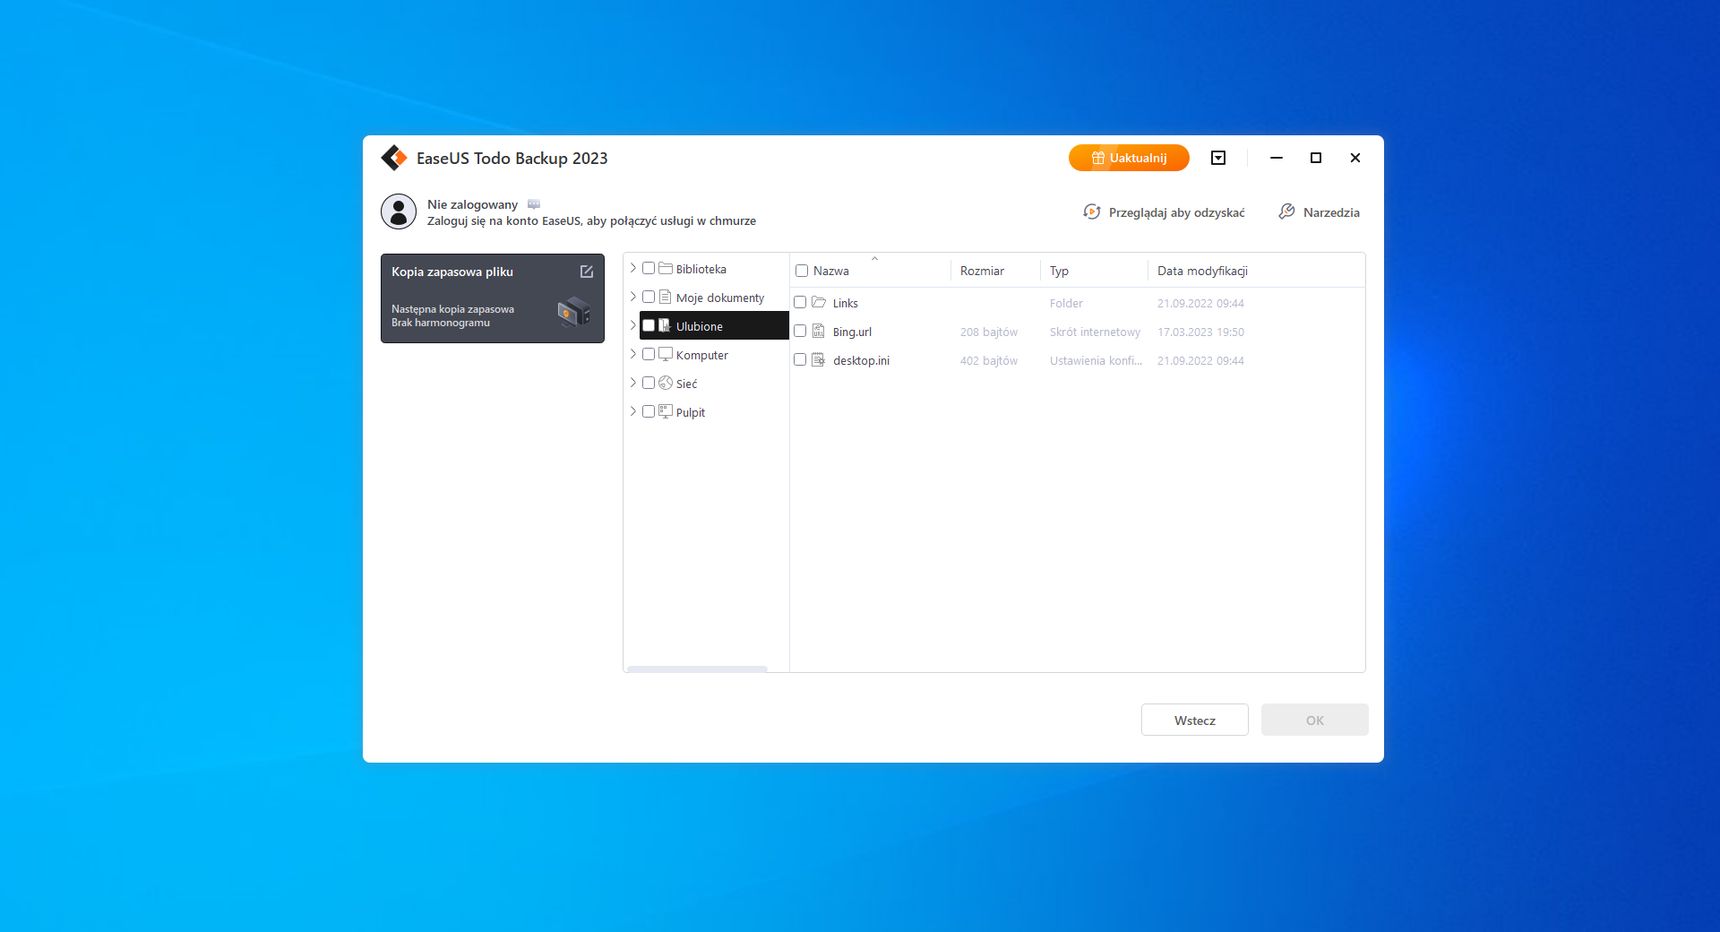Click the Przeglądaj aby odzyskać recovery icon
The height and width of the screenshot is (932, 1720).
tap(1092, 212)
